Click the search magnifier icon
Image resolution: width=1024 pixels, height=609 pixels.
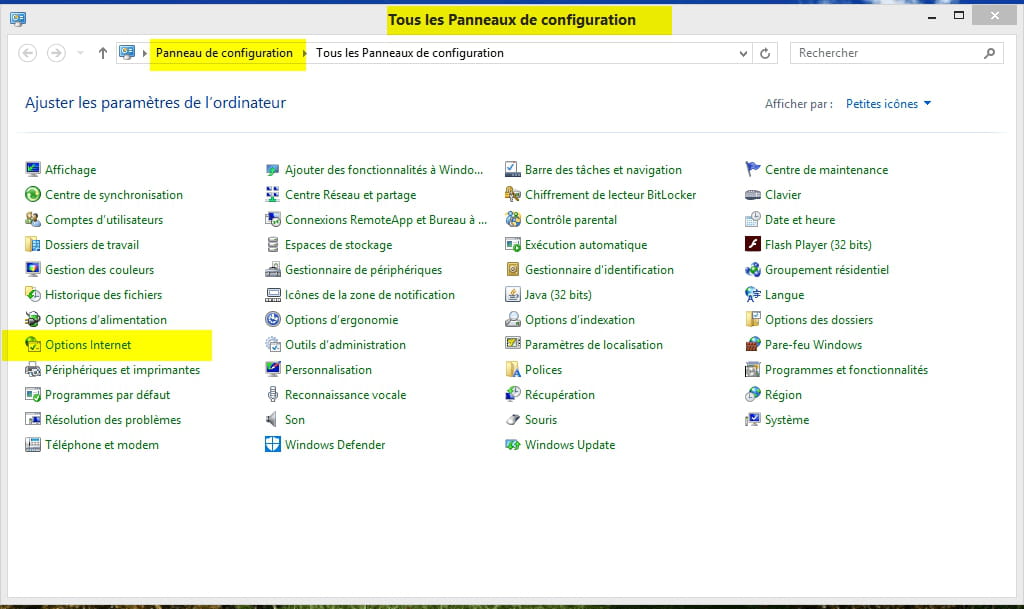(x=989, y=53)
